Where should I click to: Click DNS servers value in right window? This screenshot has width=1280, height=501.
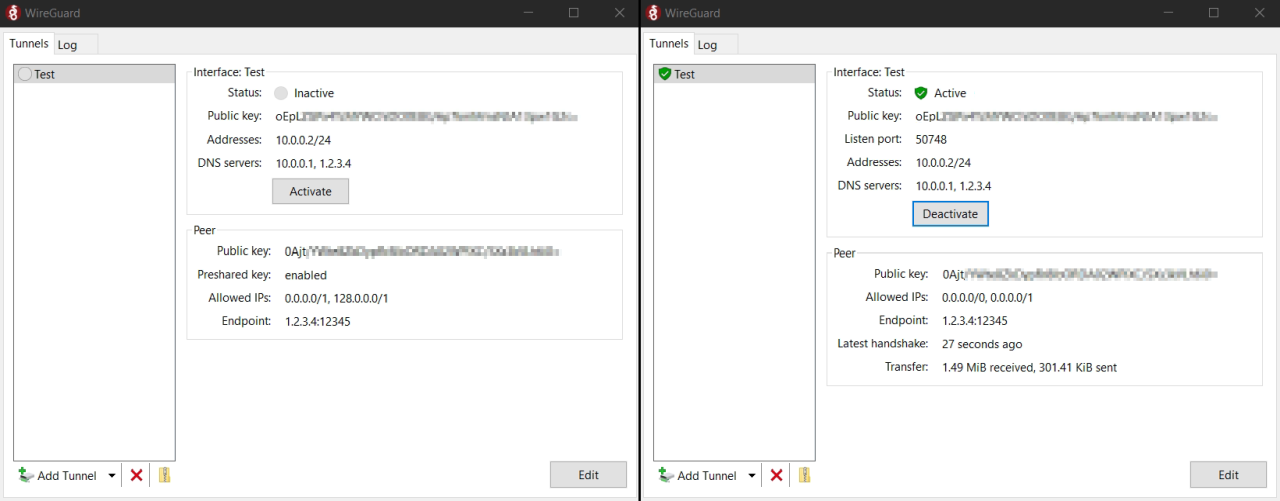954,186
